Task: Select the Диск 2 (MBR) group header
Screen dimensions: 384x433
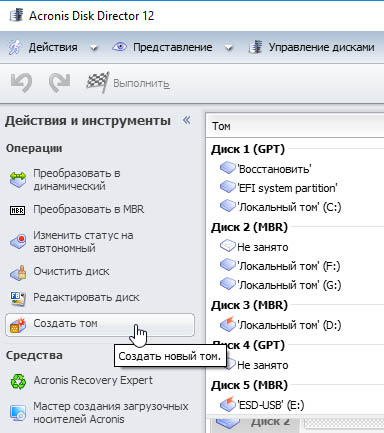Action: [249, 227]
